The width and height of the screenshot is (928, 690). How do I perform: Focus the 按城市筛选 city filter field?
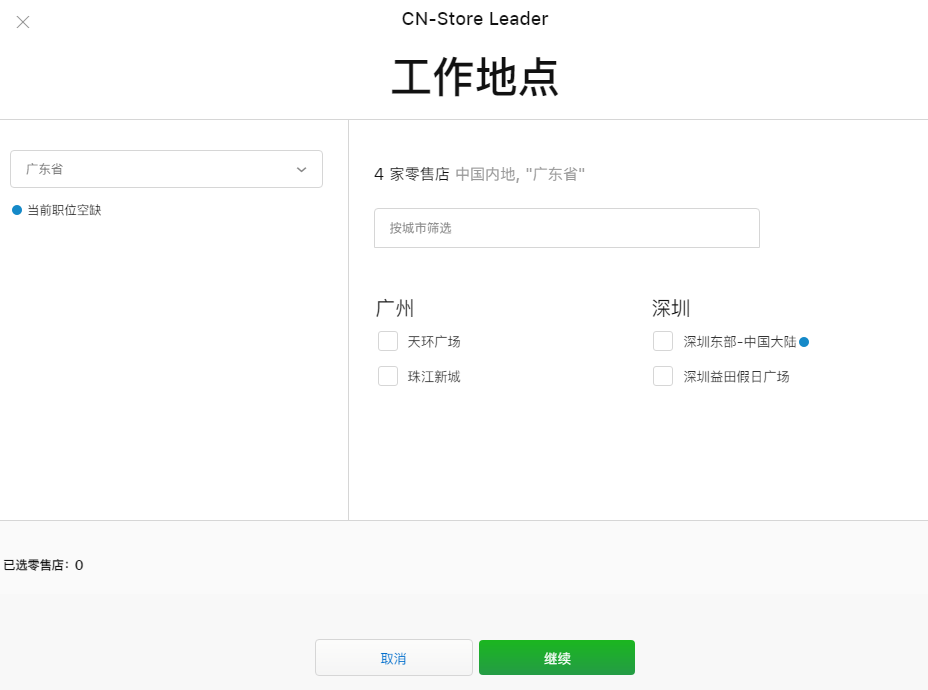pyautogui.click(x=566, y=228)
